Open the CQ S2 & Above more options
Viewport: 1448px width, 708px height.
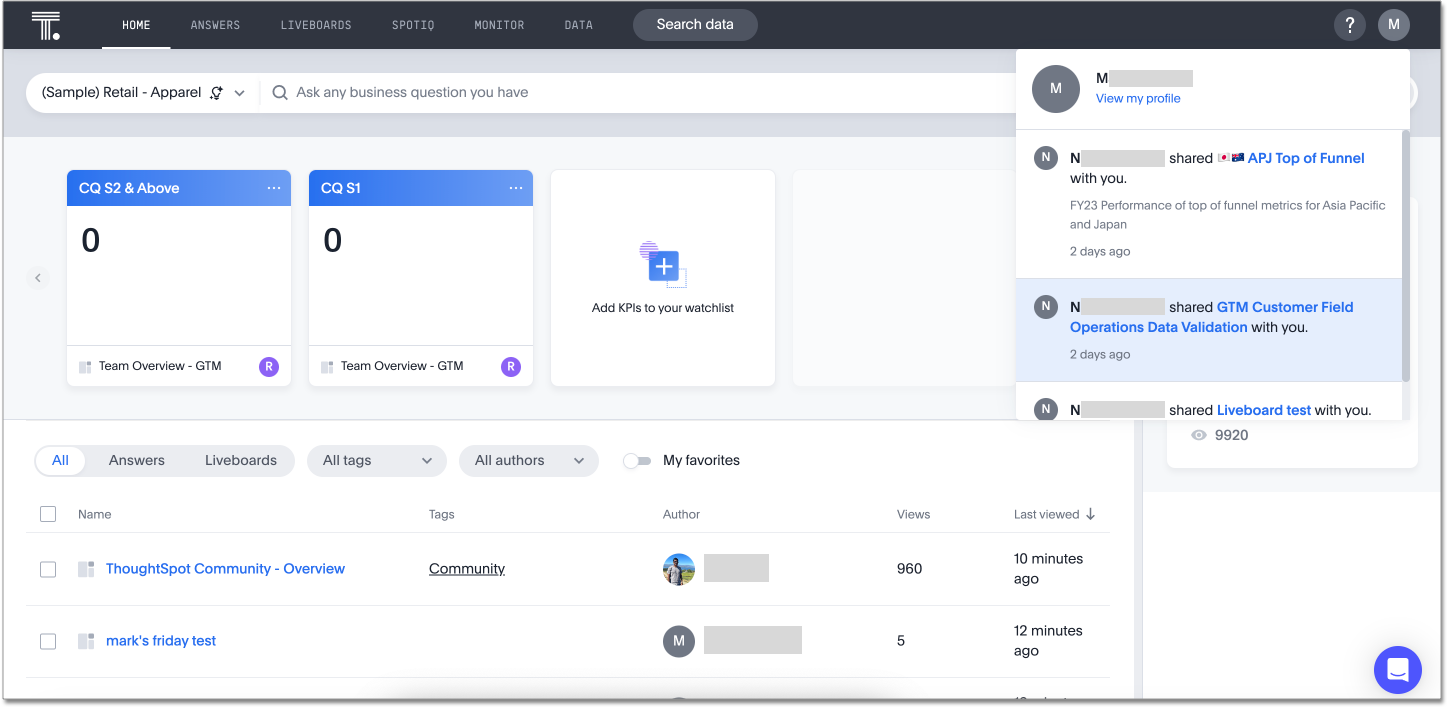click(x=274, y=188)
